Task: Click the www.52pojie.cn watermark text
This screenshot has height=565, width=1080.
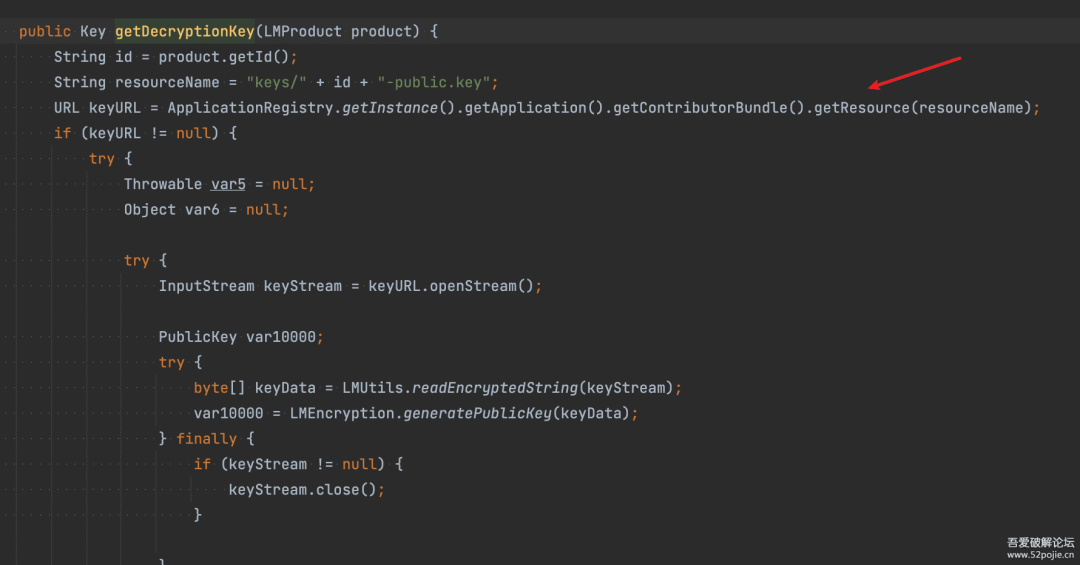Action: click(x=1040, y=555)
